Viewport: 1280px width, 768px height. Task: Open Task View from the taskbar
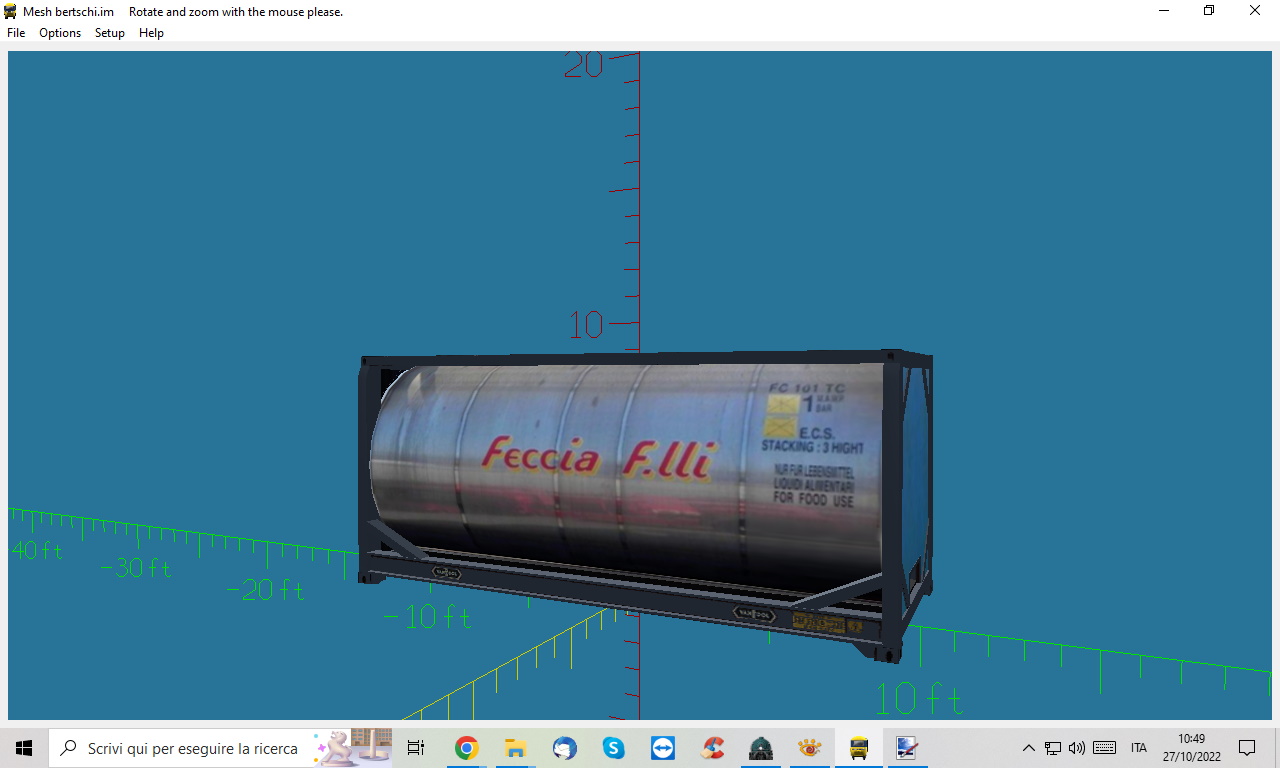(x=416, y=748)
